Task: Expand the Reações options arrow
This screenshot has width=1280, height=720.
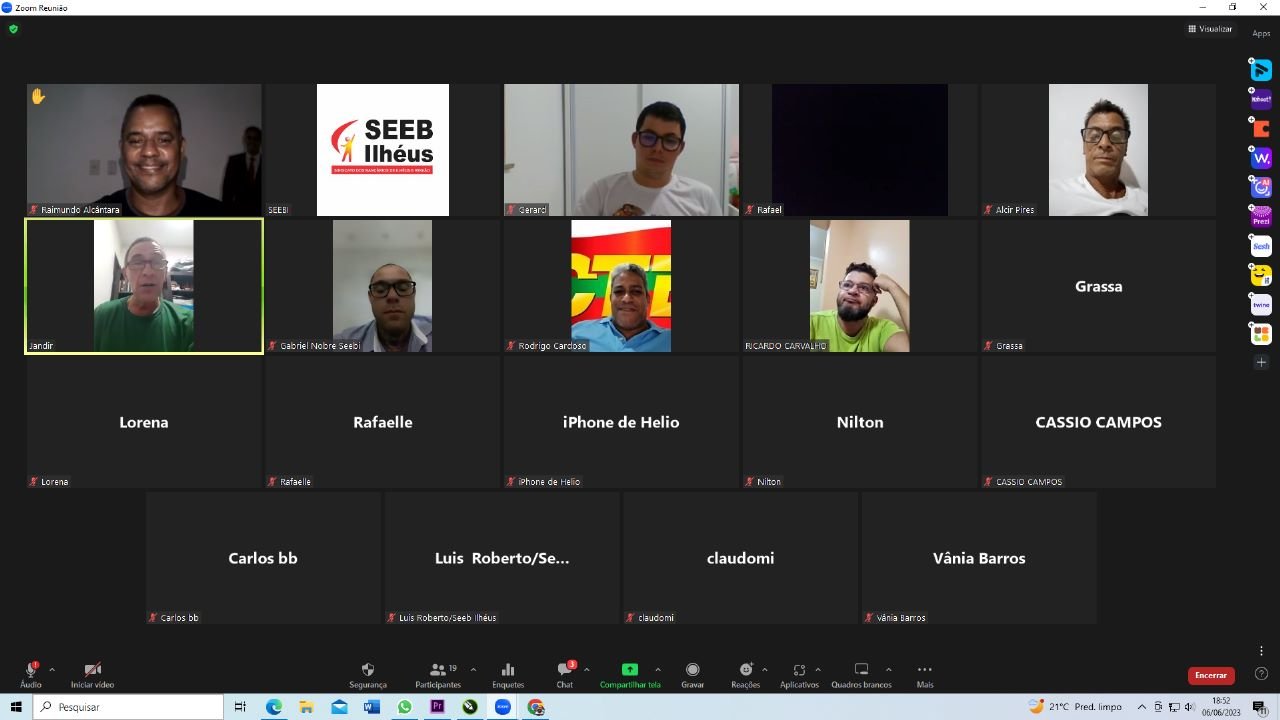Action: pos(765,670)
